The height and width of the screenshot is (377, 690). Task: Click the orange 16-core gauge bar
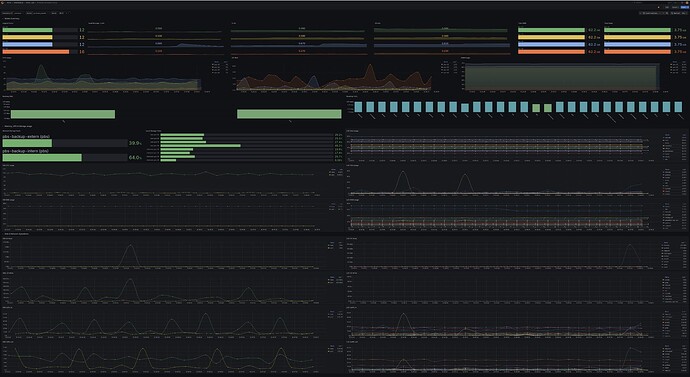pyautogui.click(x=36, y=52)
